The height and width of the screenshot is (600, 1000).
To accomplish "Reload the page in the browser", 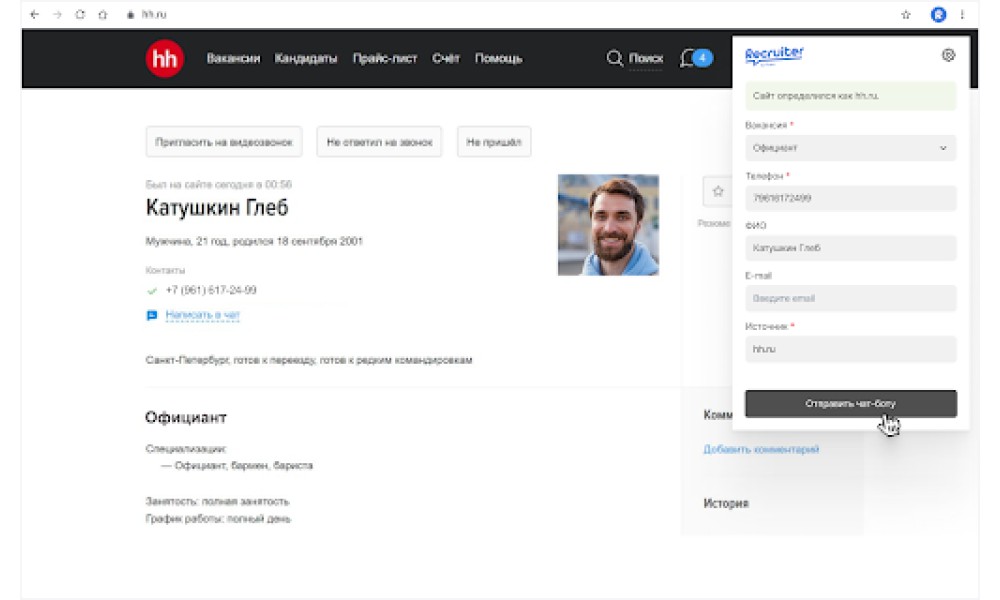I will tap(80, 14).
